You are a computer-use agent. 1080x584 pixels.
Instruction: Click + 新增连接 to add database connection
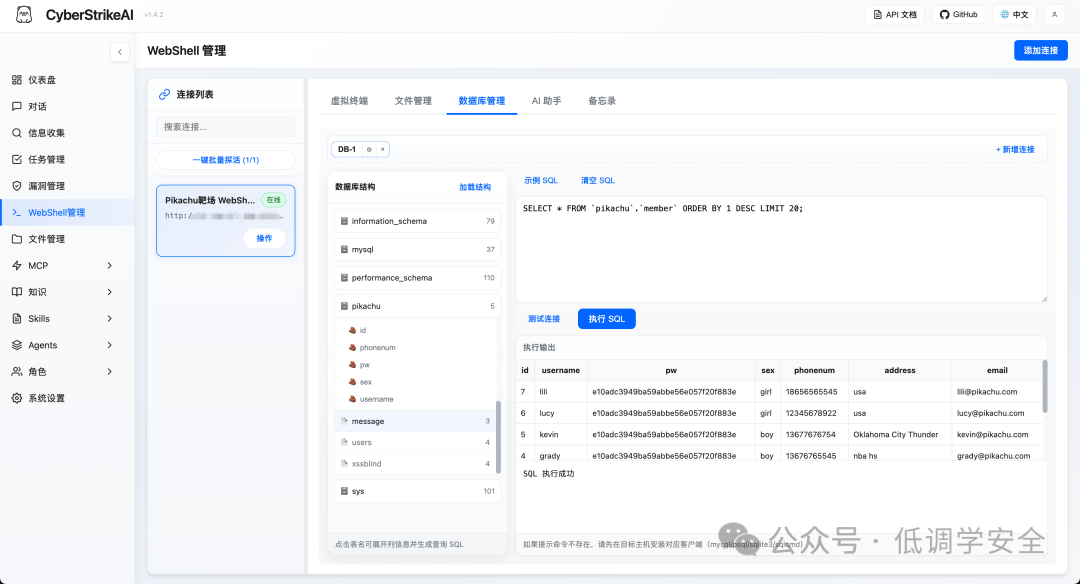pyautogui.click(x=1015, y=149)
